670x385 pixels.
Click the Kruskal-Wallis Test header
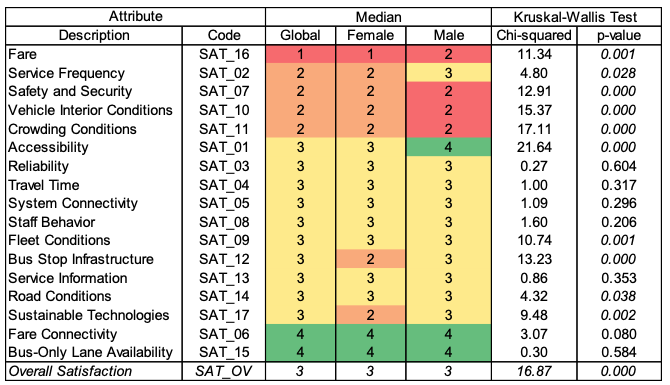tap(576, 17)
